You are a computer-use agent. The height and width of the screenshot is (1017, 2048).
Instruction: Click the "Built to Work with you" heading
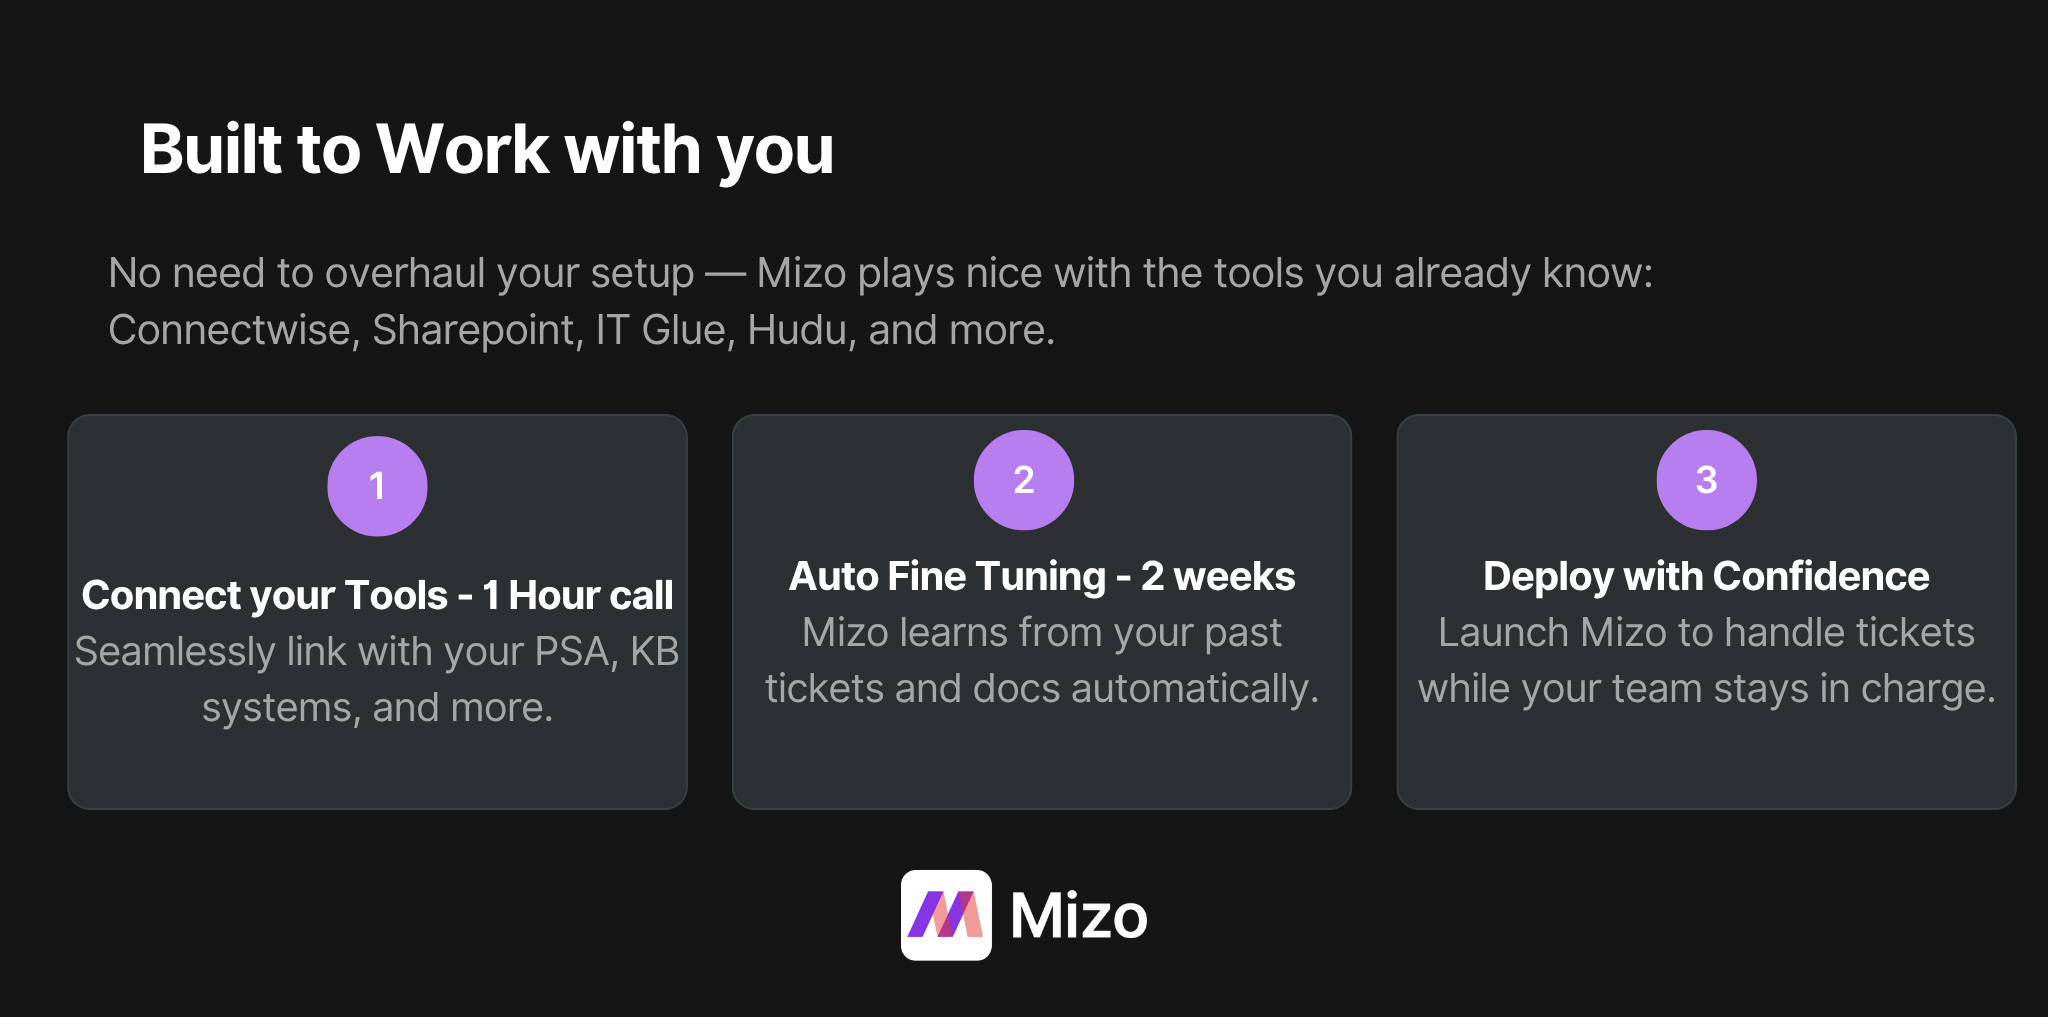pos(487,150)
